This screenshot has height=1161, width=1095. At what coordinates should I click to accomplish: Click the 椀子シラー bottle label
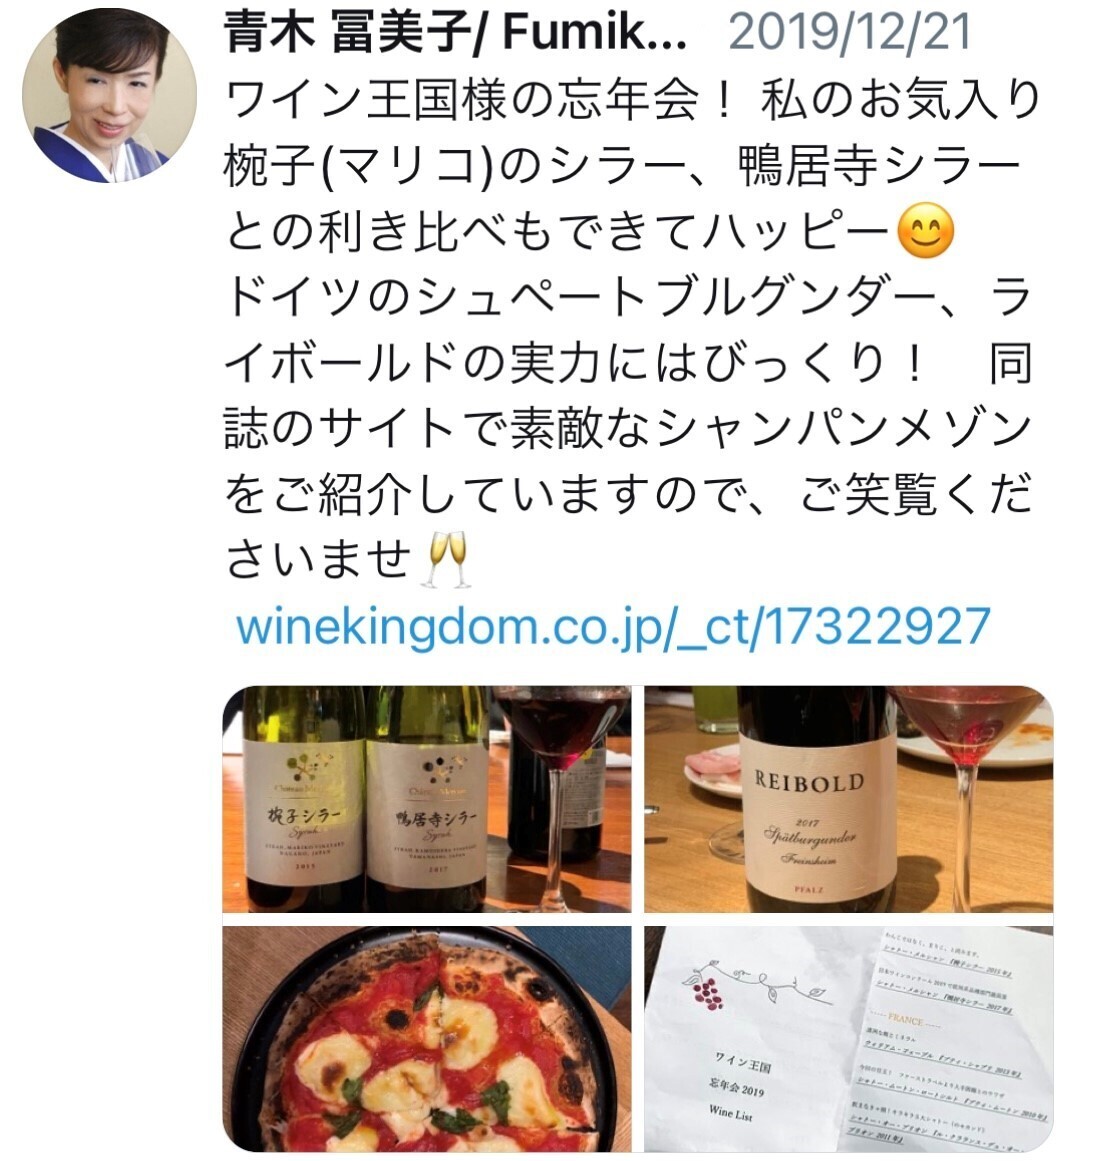[x=304, y=816]
